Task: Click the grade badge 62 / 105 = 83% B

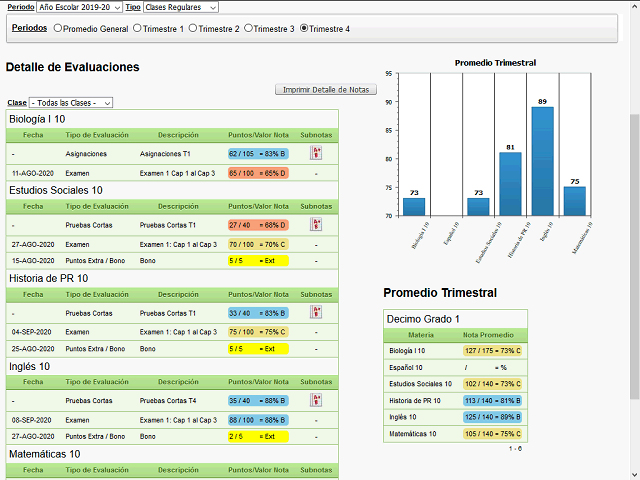Action: point(258,154)
